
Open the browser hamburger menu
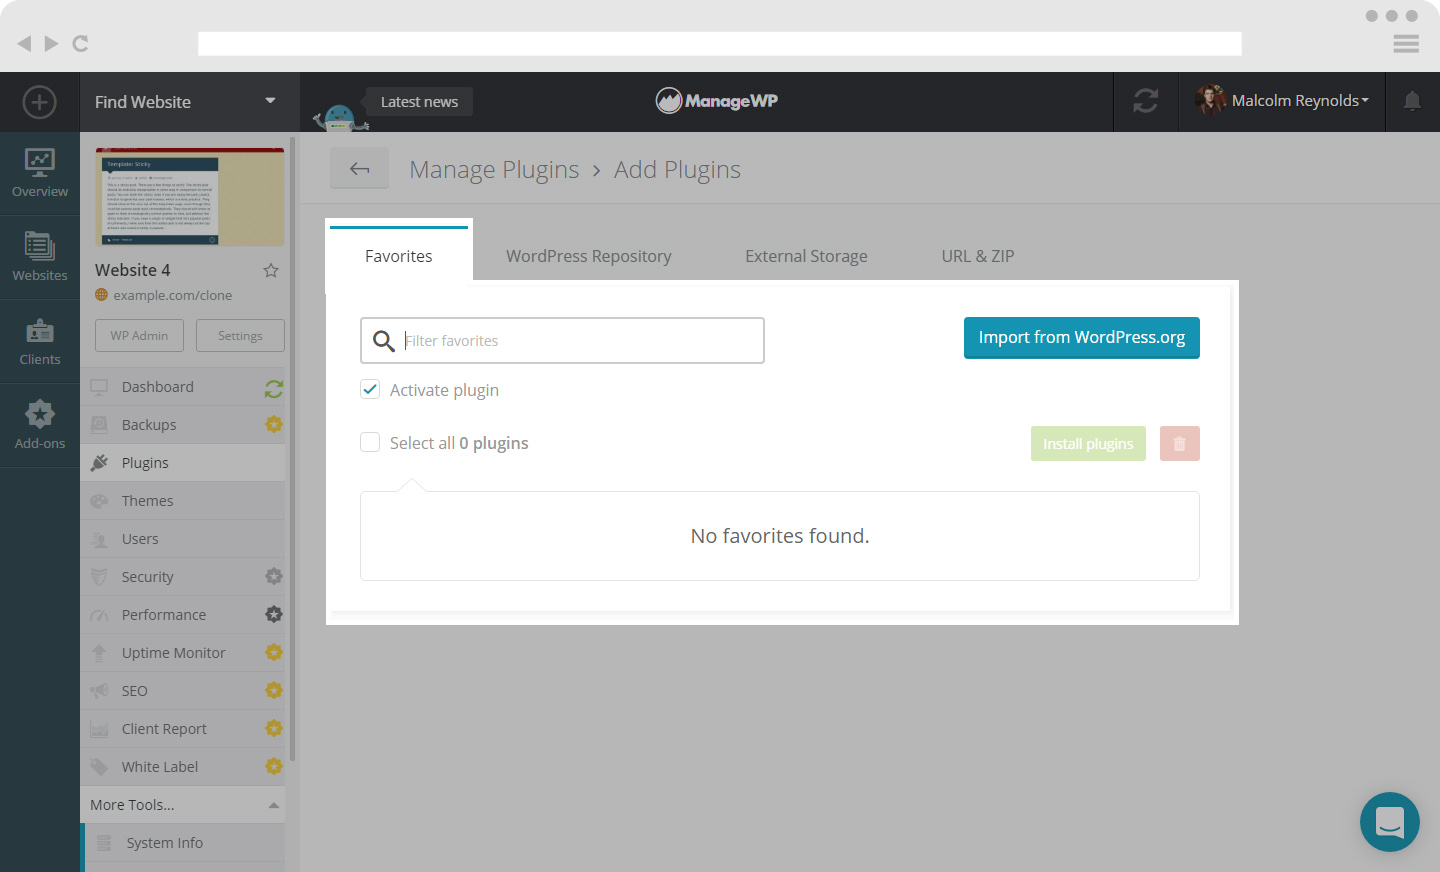pos(1406,43)
